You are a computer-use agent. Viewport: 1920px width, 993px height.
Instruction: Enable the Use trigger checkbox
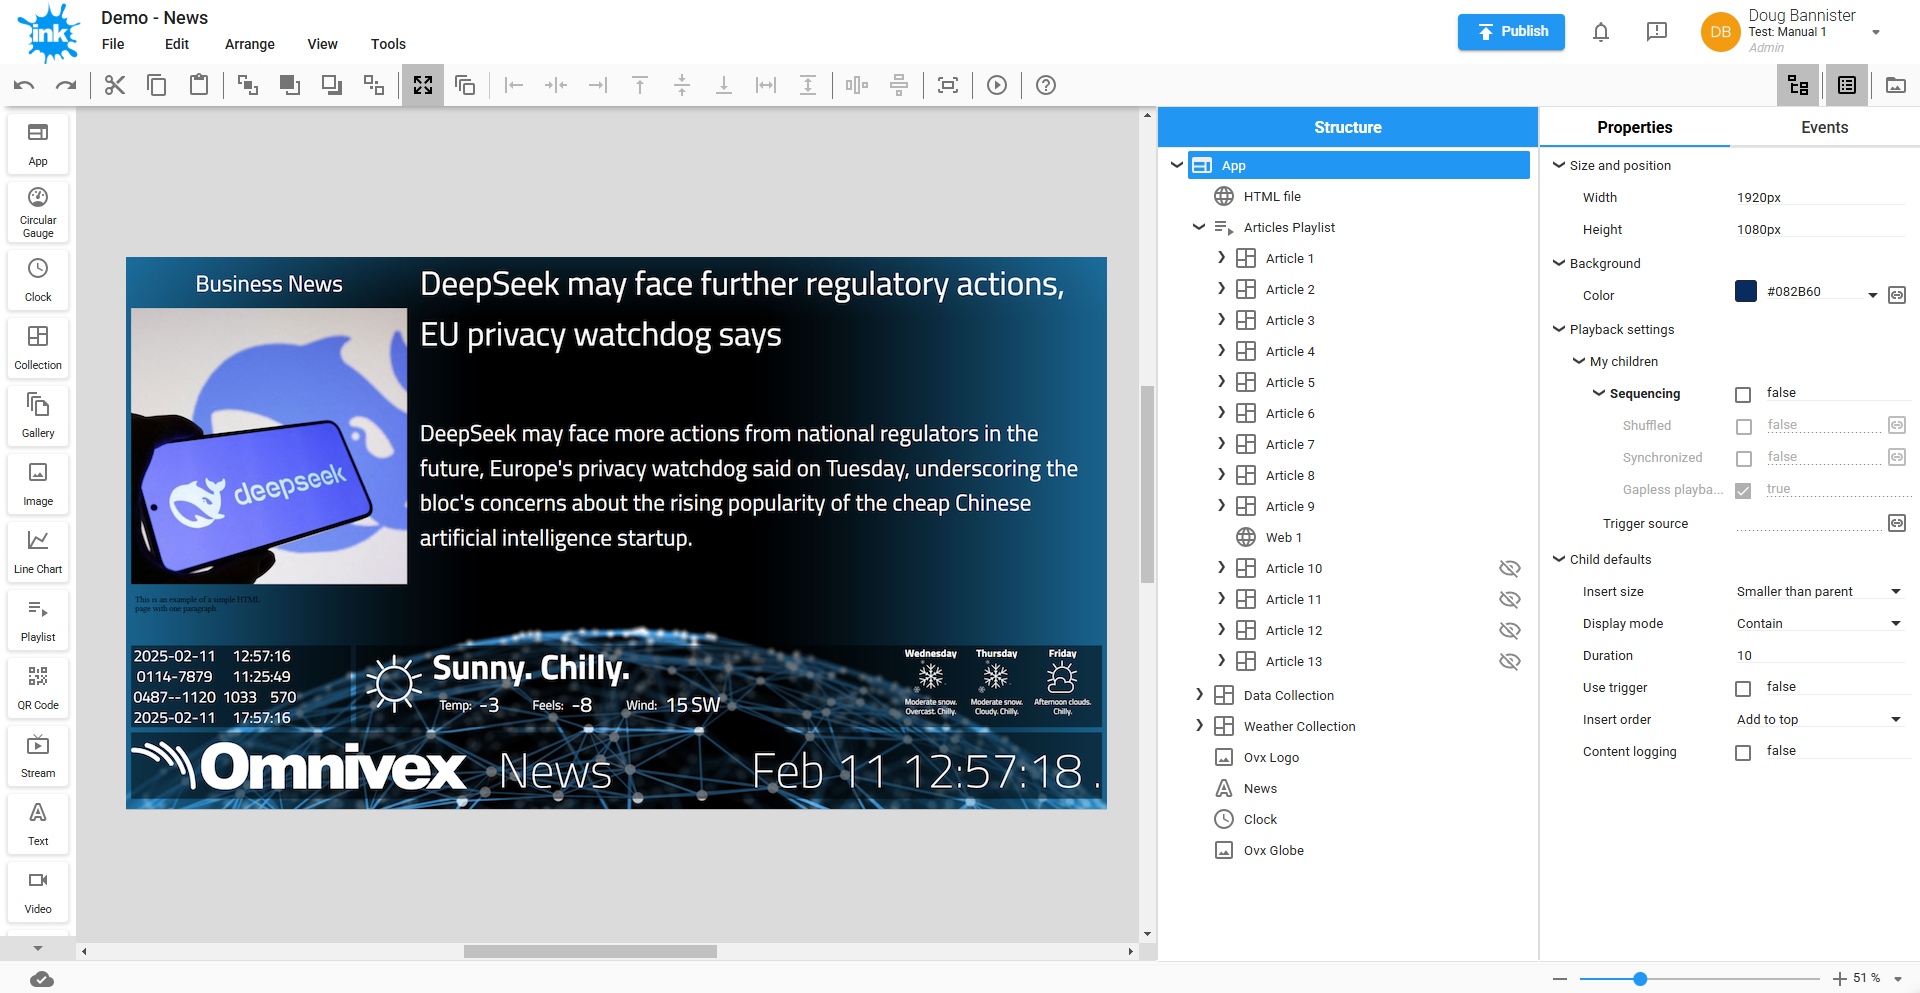click(x=1743, y=688)
